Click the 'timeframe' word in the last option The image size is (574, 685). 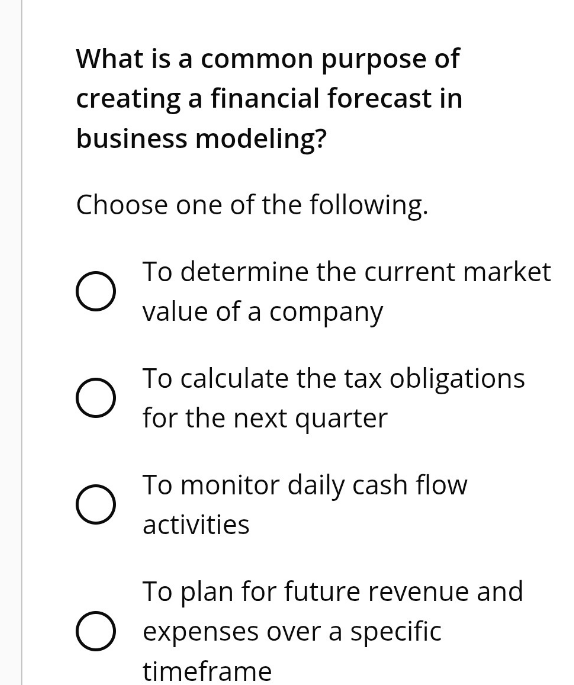click(207, 671)
